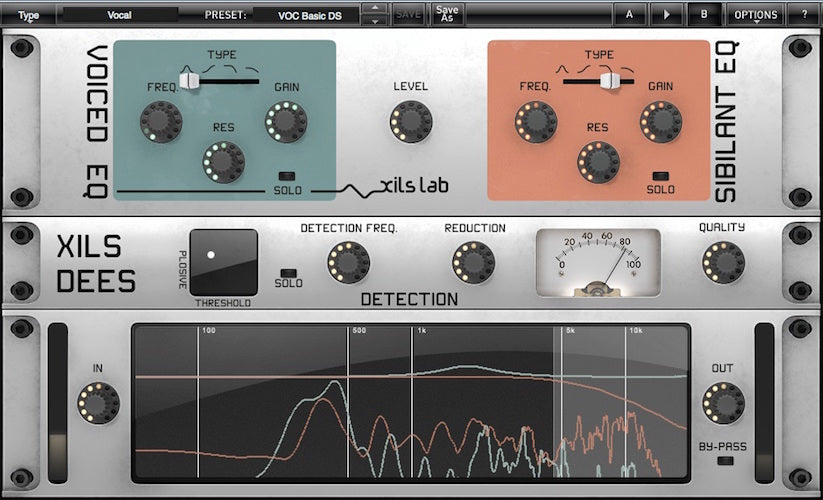Turn the Voiced EQ frequency knob
Screen dimensions: 823x500
click(x=161, y=121)
